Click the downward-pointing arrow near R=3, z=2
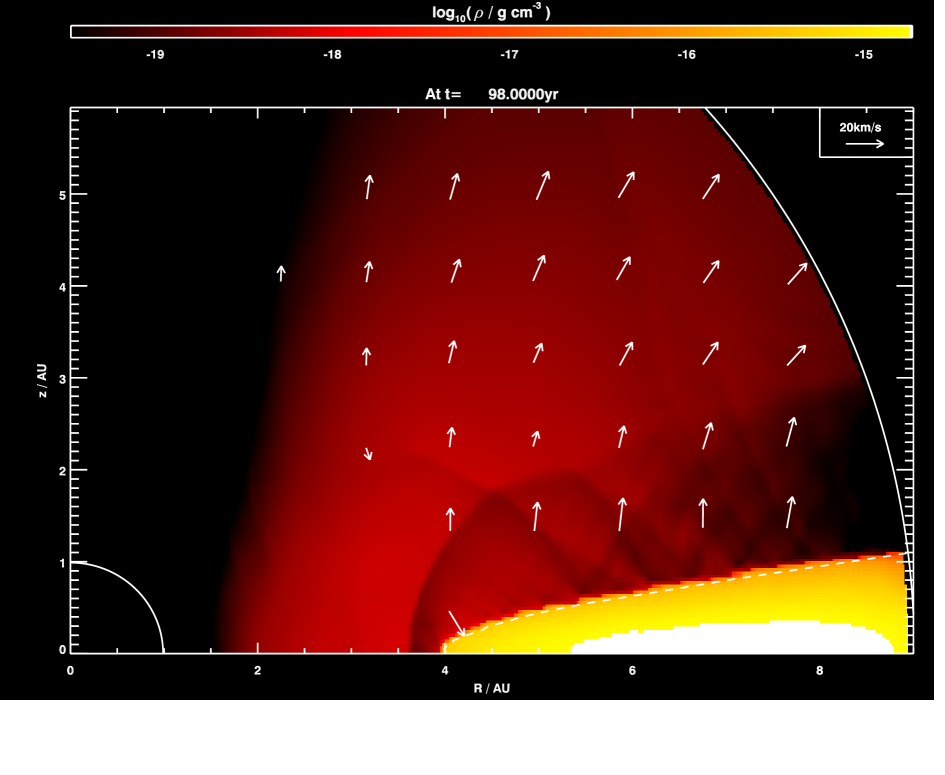 [368, 453]
